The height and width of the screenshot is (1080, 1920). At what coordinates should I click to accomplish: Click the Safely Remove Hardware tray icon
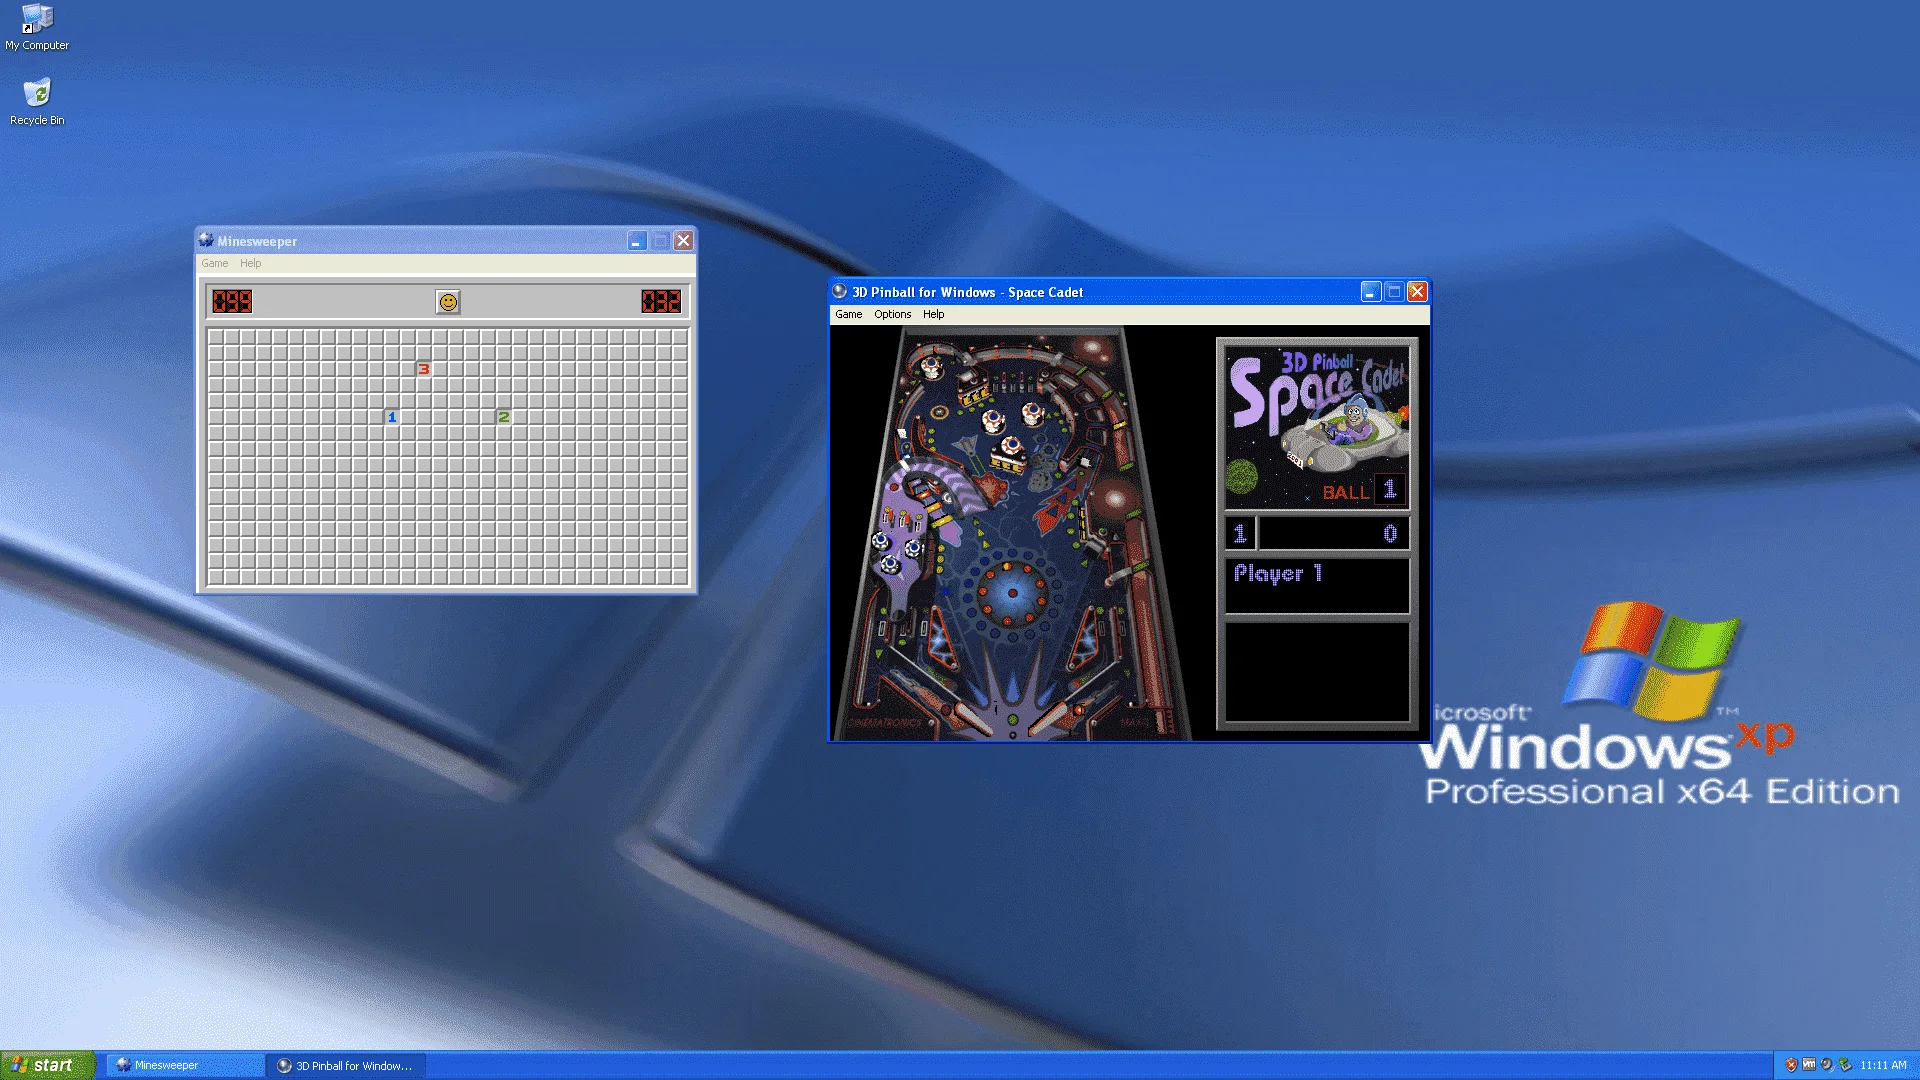[1845, 1065]
